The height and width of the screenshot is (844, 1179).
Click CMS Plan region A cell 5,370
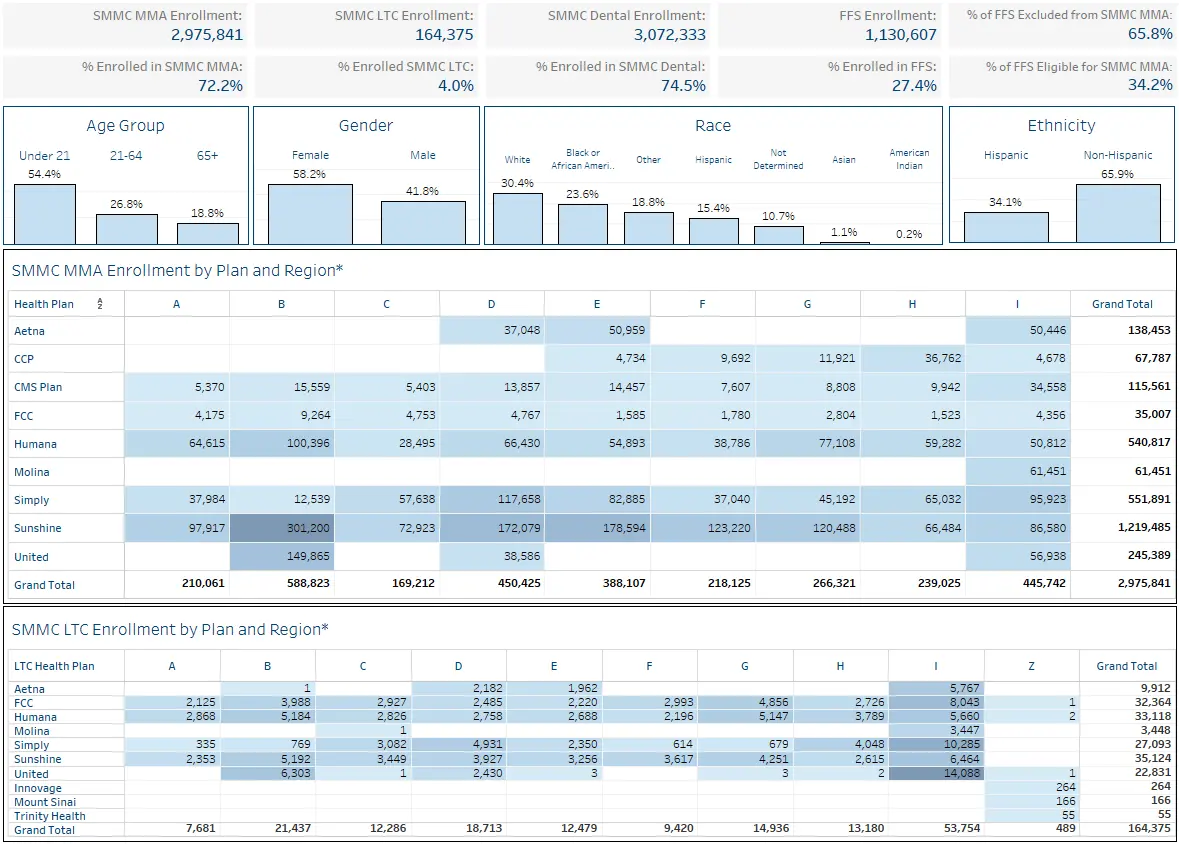177,387
